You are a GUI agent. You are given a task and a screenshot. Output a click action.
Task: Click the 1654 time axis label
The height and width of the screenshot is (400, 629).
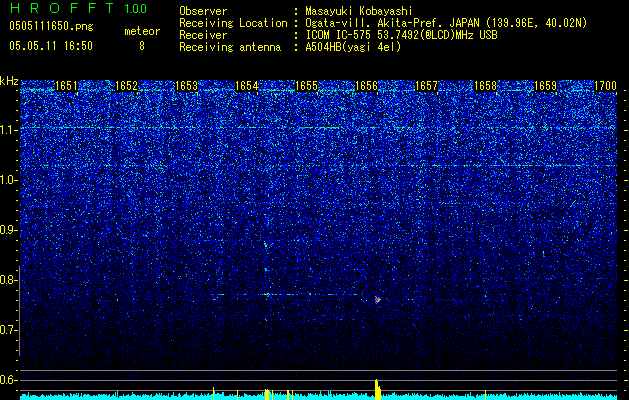point(246,86)
